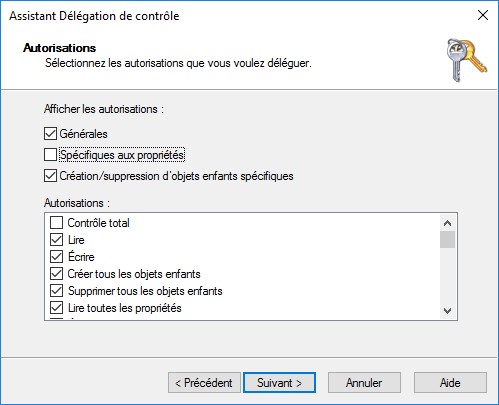Uncheck Création/suppression d'objets enfants spécifiques
This screenshot has height=405, width=499.
tap(50, 176)
